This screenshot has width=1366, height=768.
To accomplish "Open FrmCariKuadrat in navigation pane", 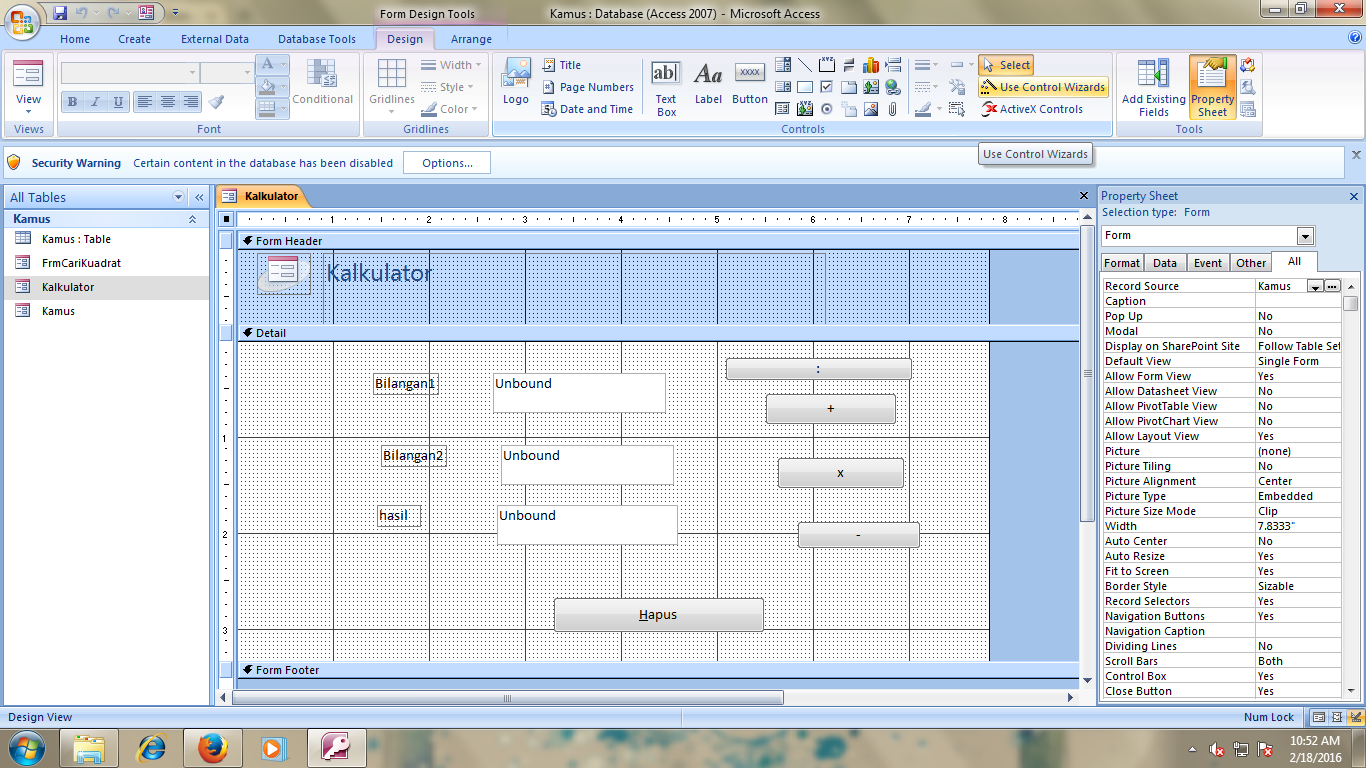I will (x=81, y=263).
